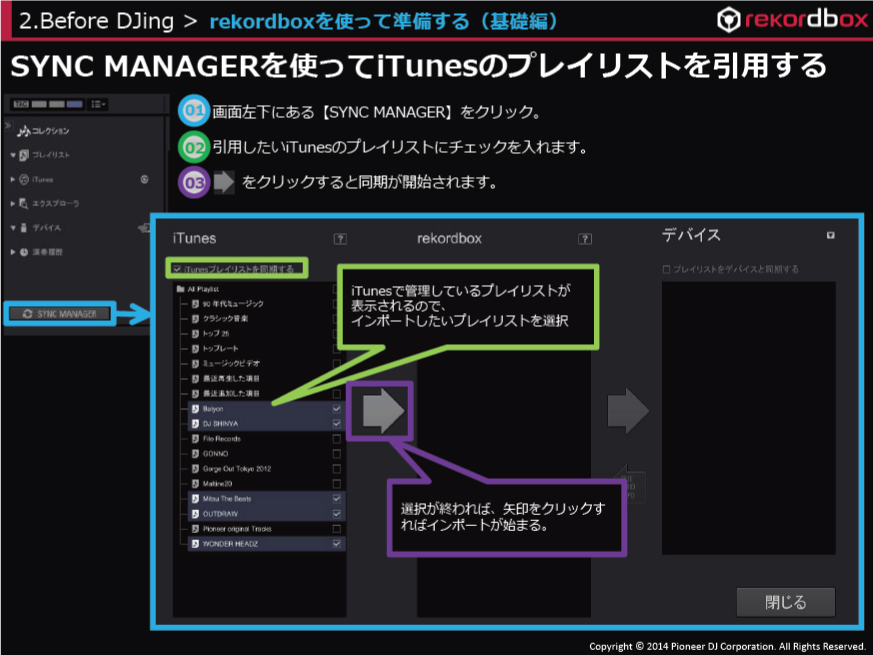Open help icon next to iTunes heading
The height and width of the screenshot is (655, 873).
[340, 239]
